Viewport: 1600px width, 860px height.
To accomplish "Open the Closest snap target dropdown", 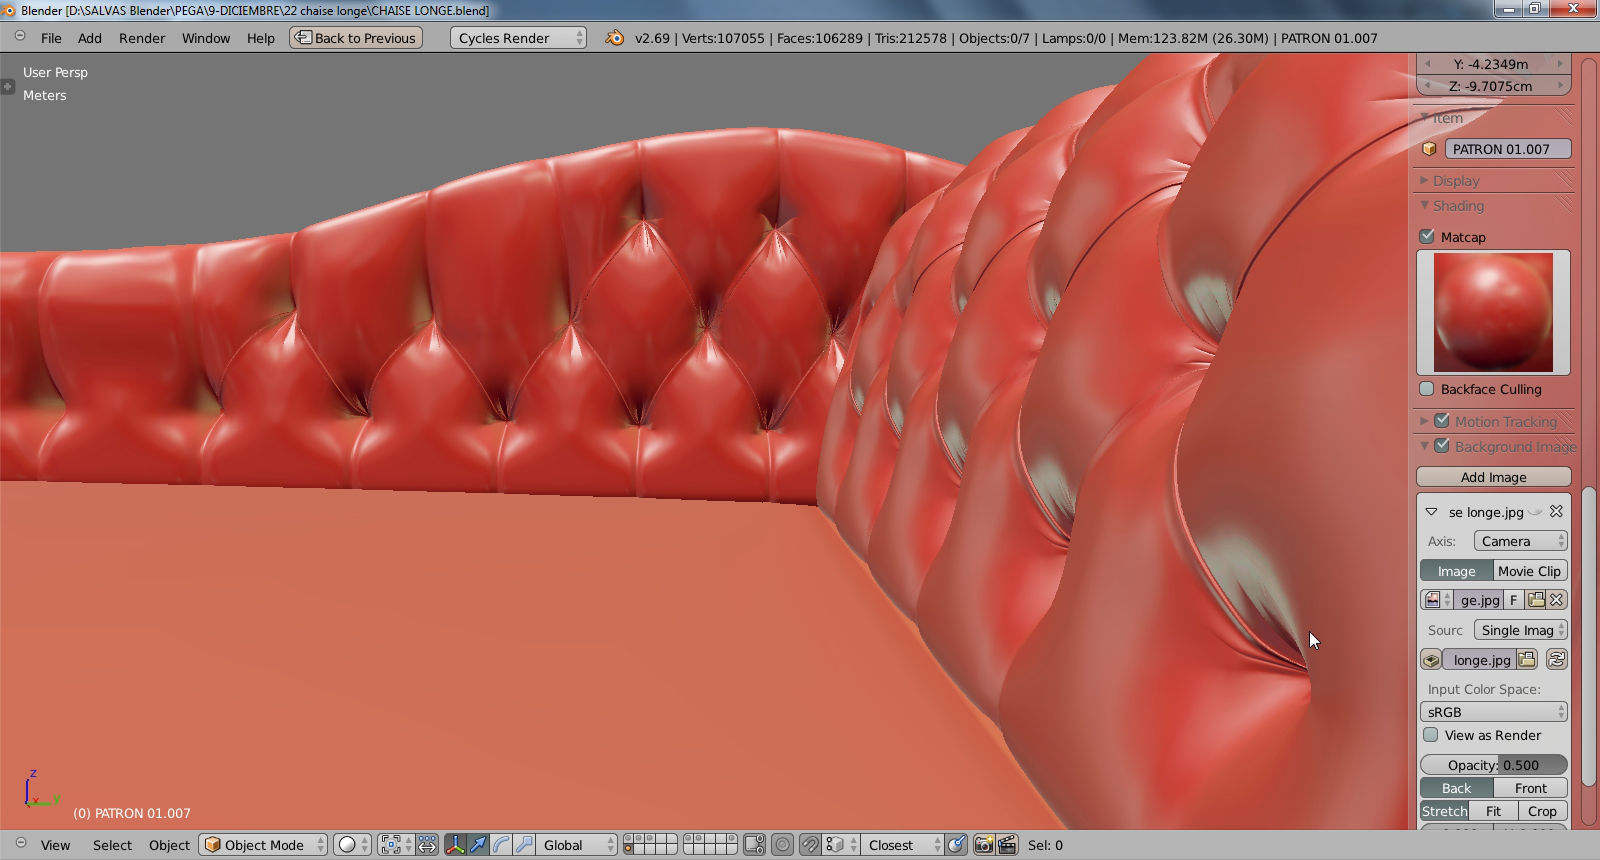I will [904, 845].
